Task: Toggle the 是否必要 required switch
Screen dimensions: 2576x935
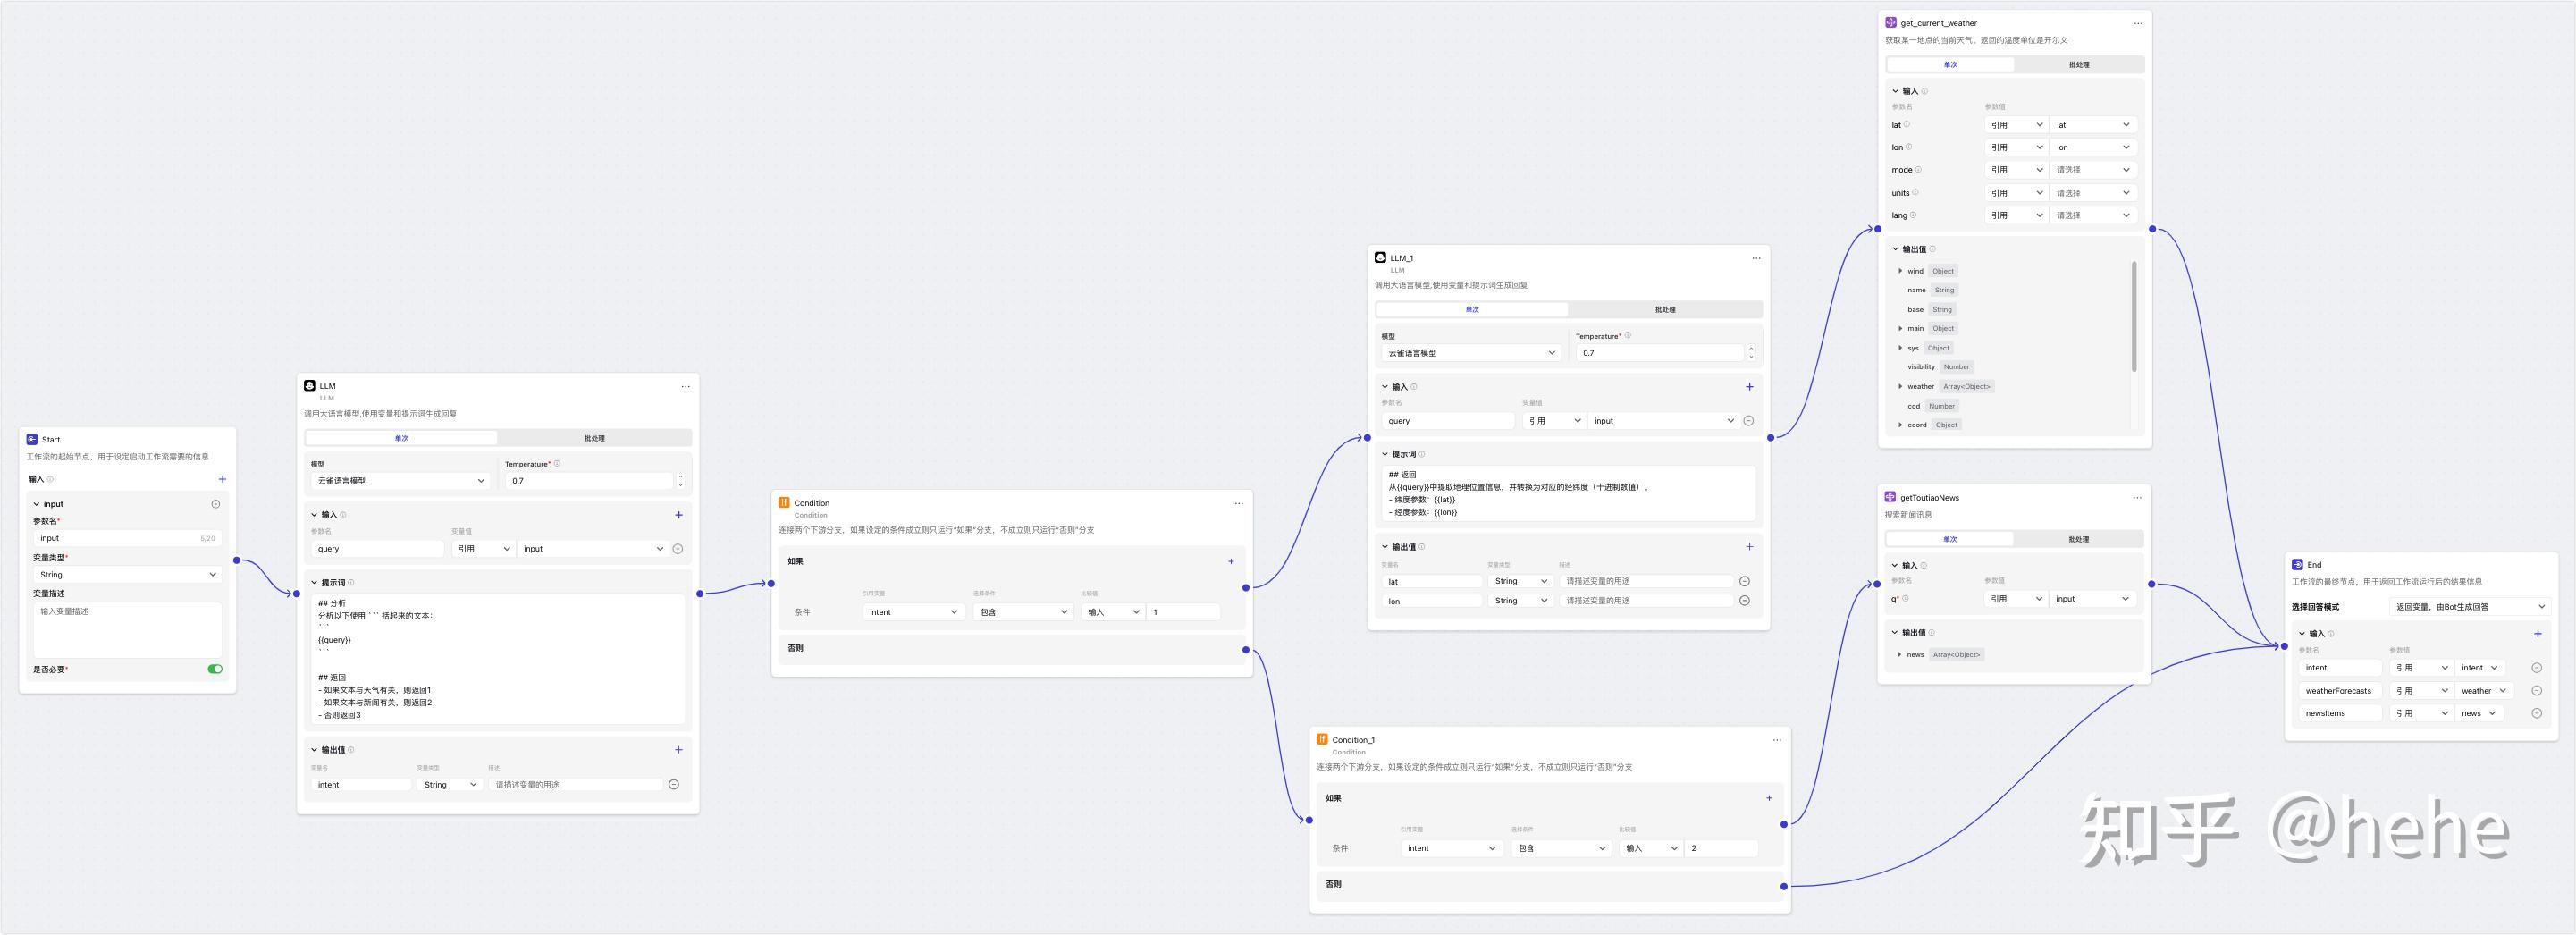Action: pos(215,669)
